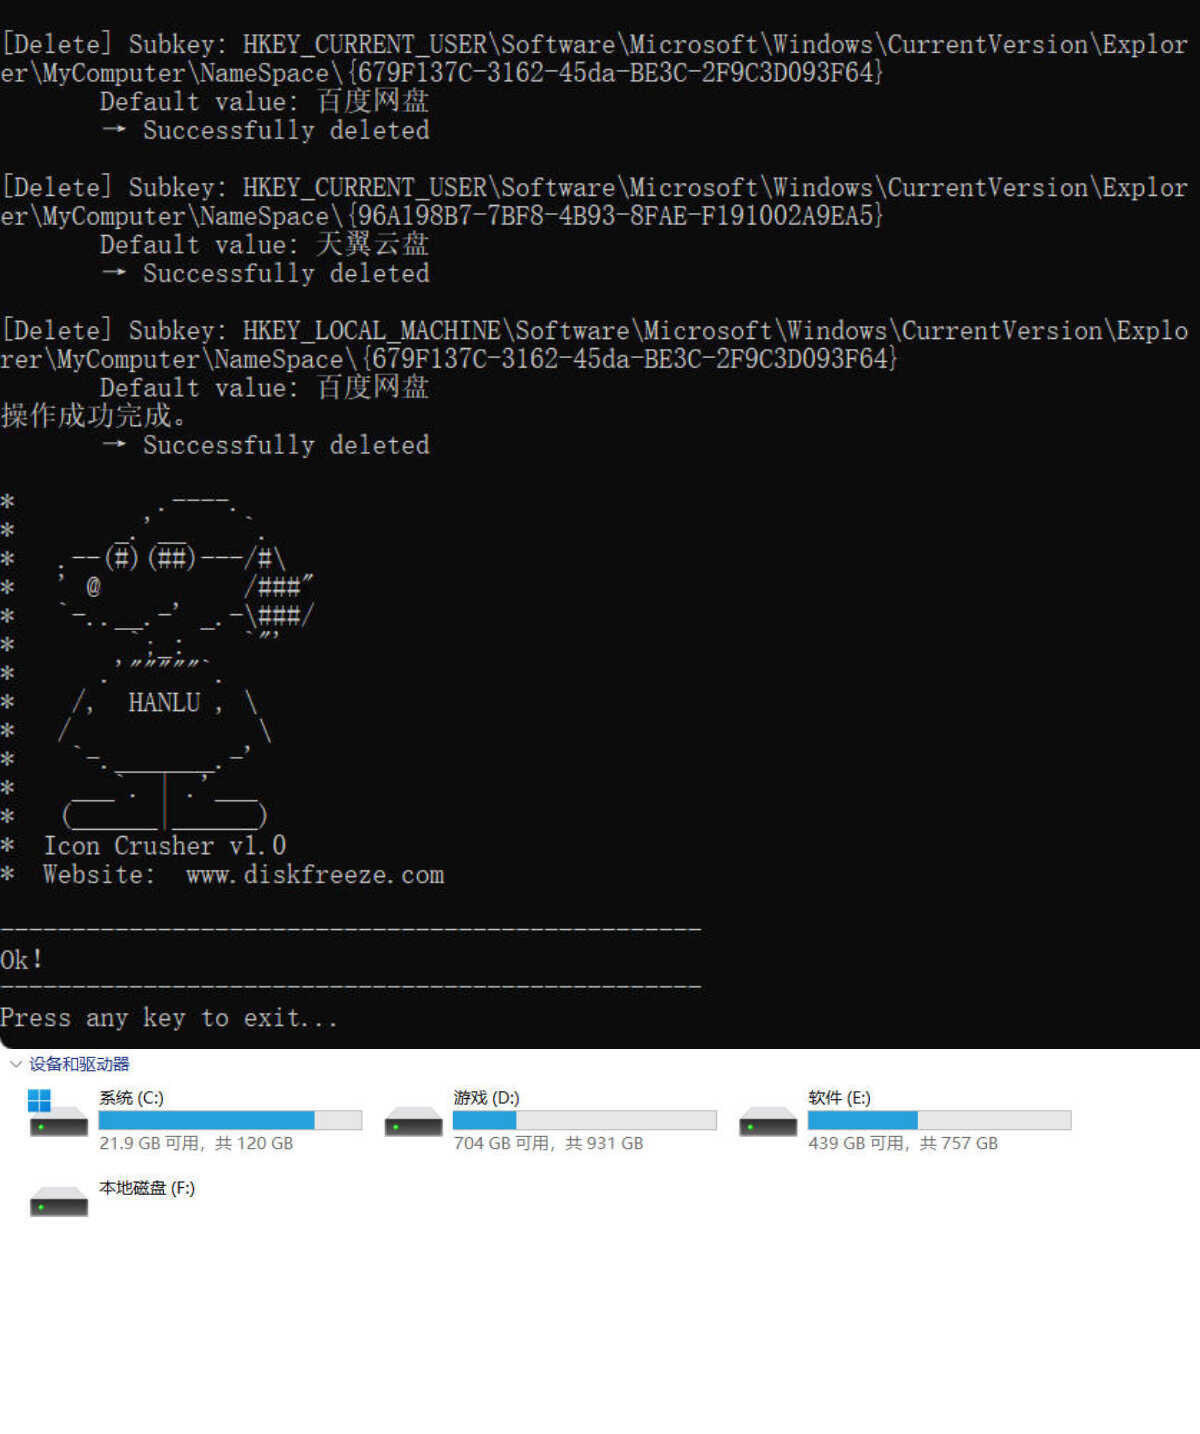Click the 游戏 (D:) drive name
Screen dimensions: 1200x1434
[x=486, y=1097]
